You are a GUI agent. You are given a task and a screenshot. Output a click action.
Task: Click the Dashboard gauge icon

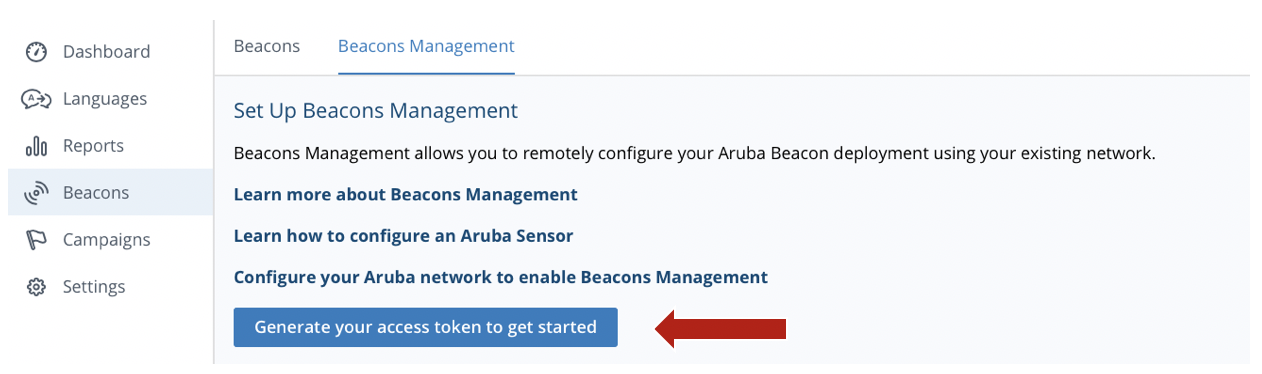pos(36,52)
